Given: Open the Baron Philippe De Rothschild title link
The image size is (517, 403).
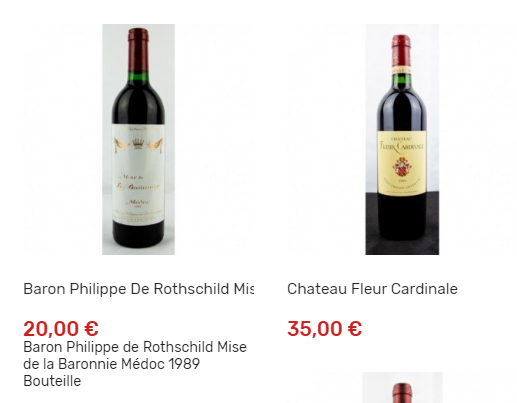Looking at the screenshot, I should [x=139, y=289].
